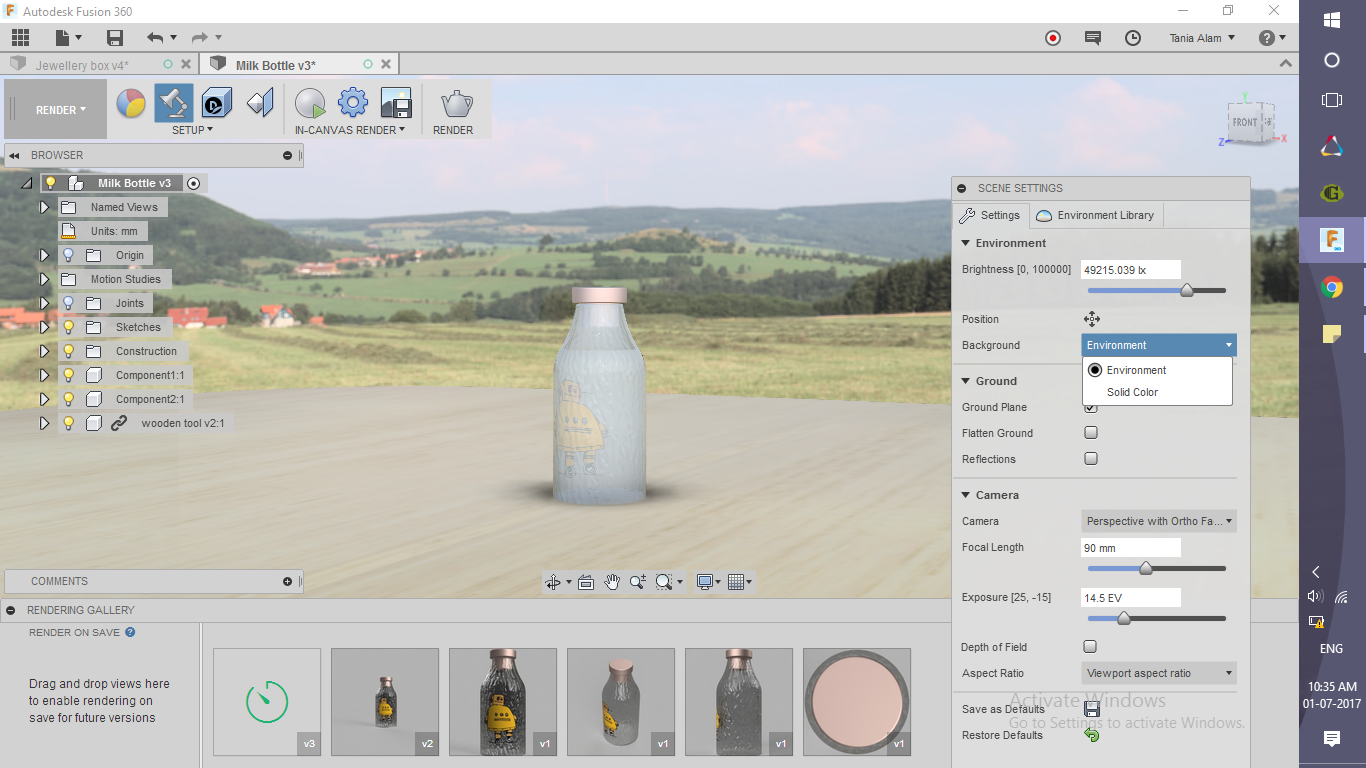Expand the Named Views tree node
This screenshot has width=1366, height=768.
(x=44, y=207)
